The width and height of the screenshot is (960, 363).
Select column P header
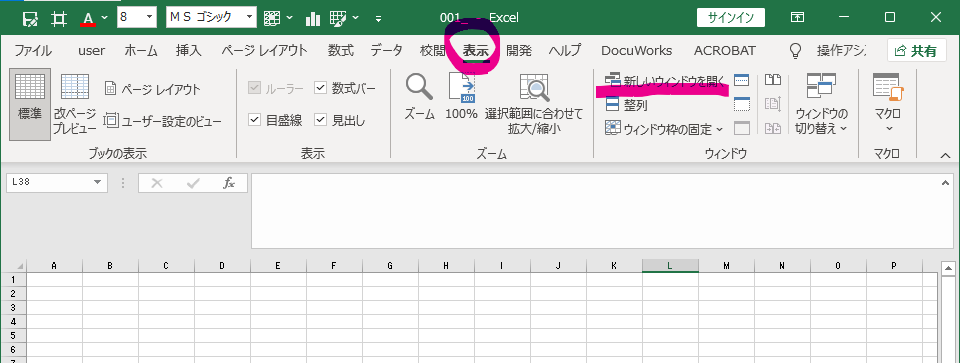894,266
